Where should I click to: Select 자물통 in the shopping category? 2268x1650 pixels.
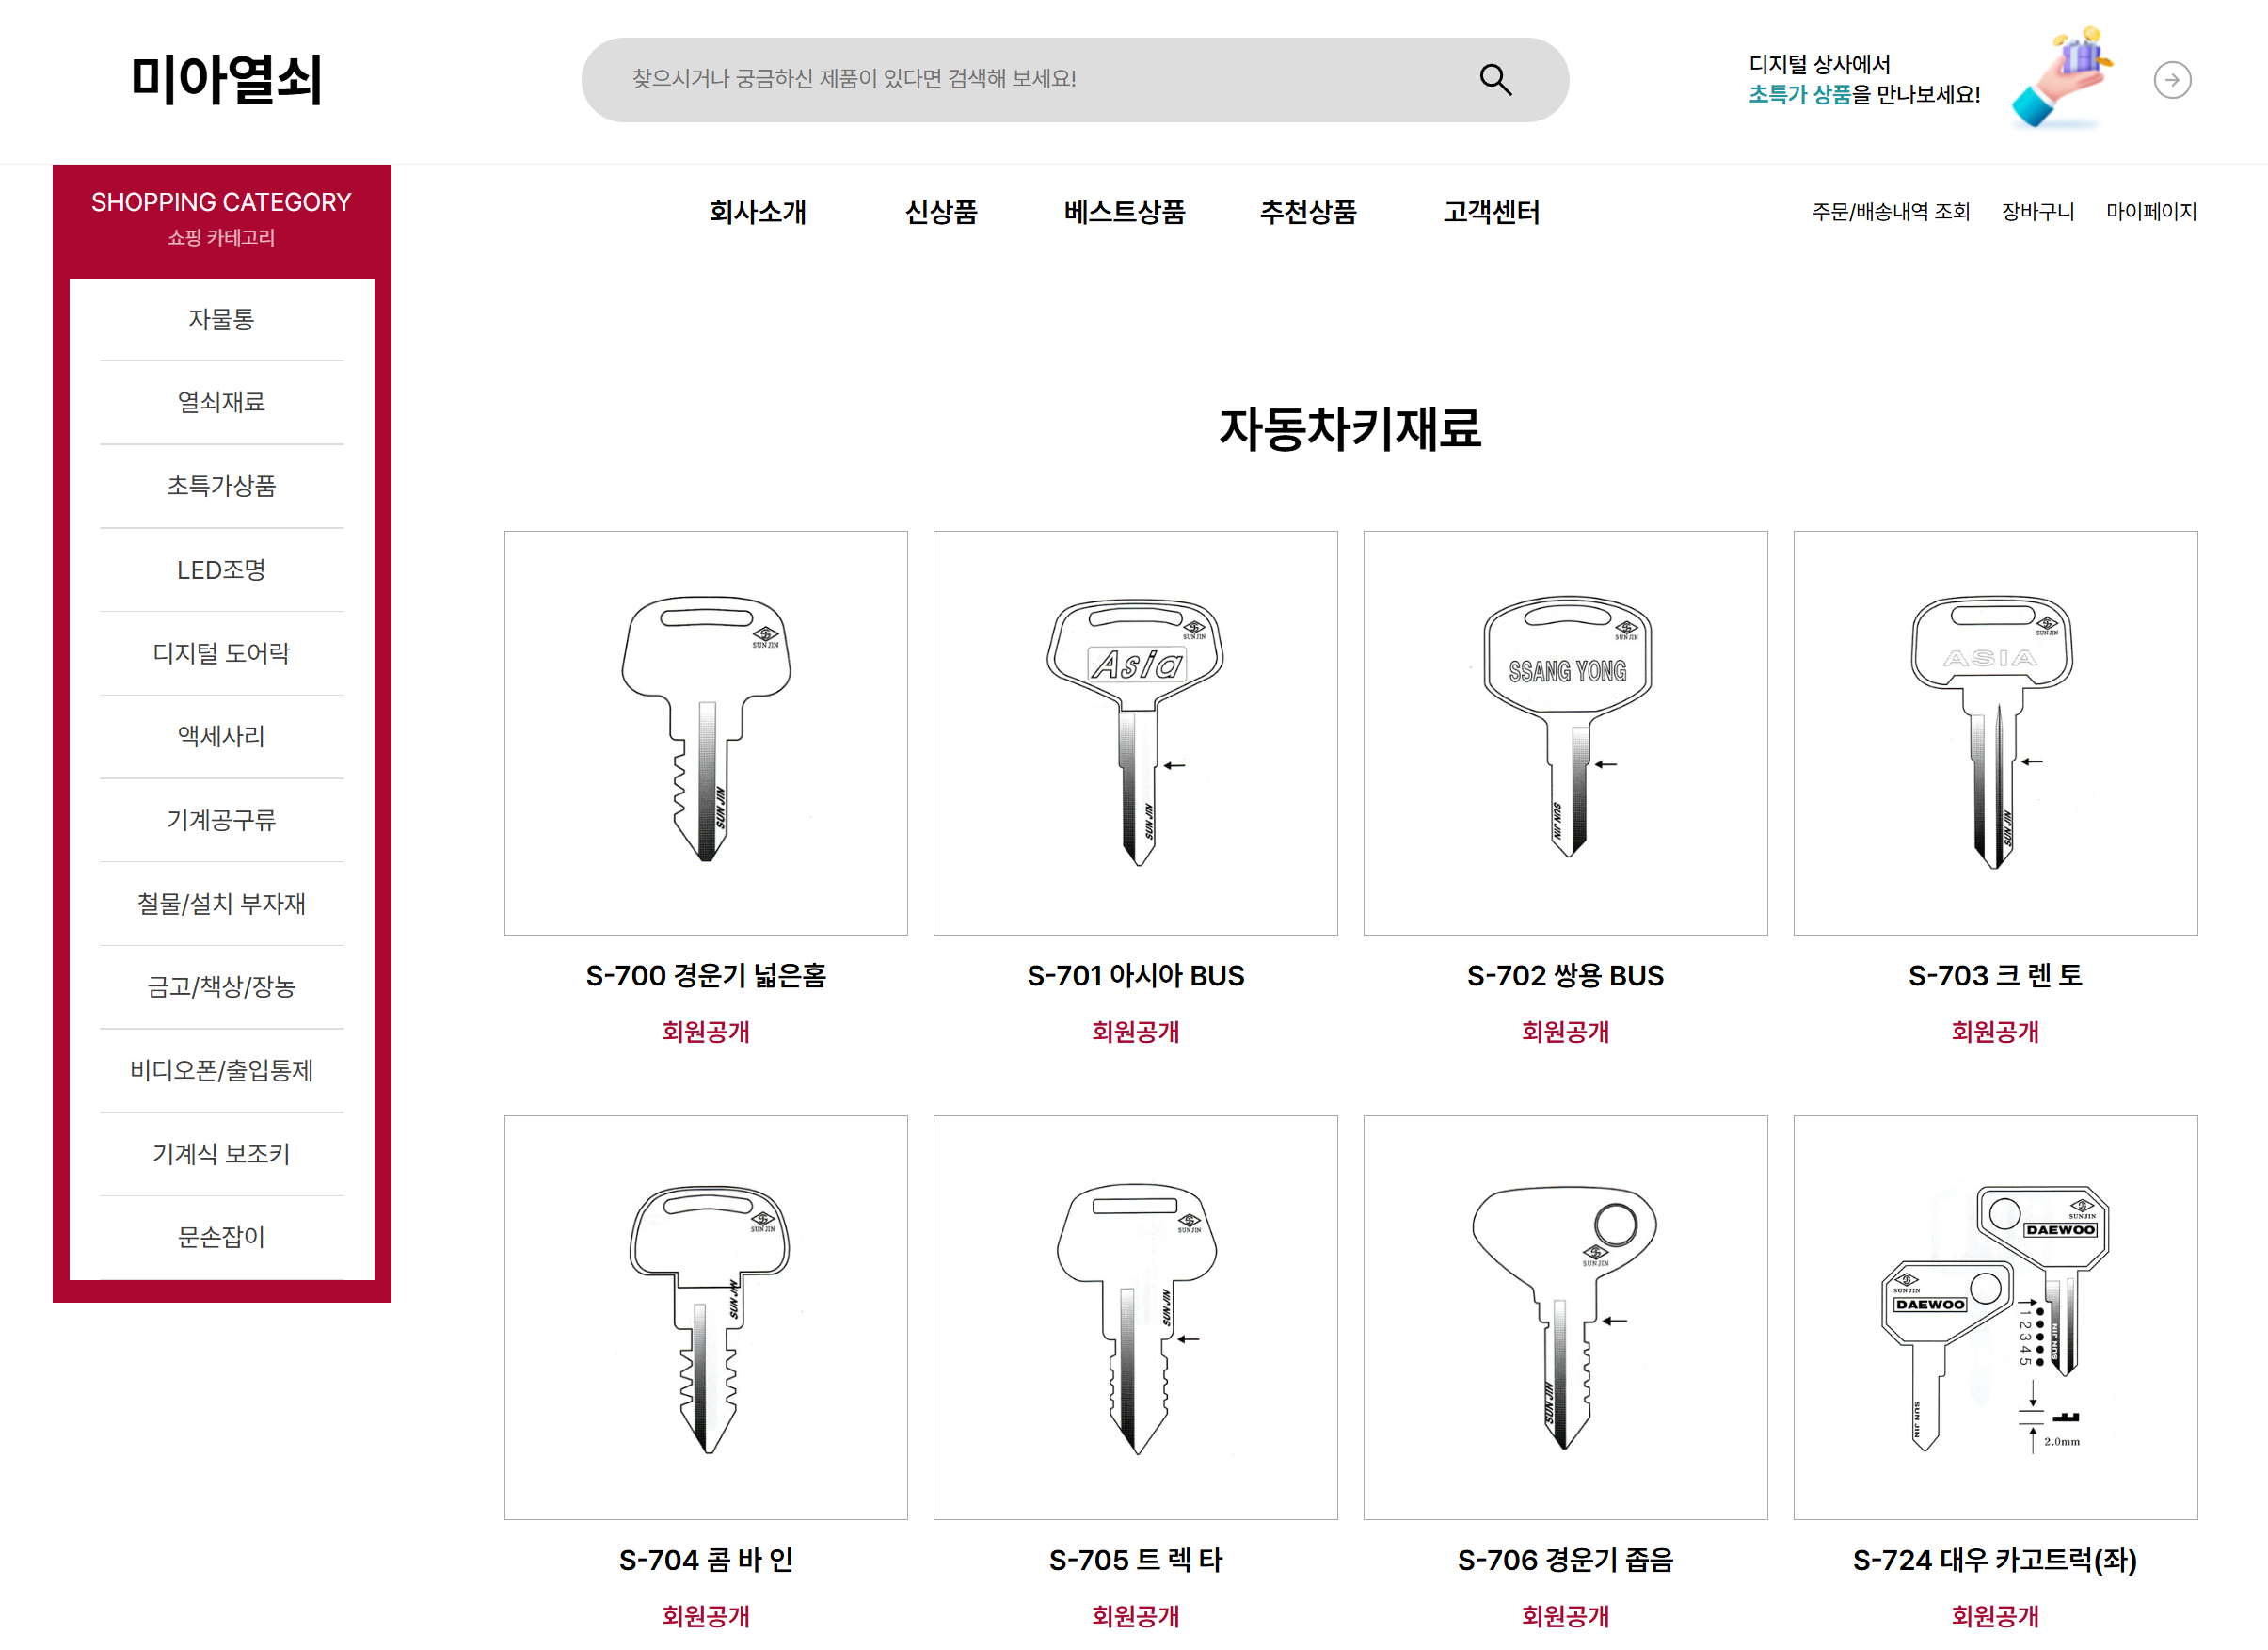pyautogui.click(x=221, y=319)
